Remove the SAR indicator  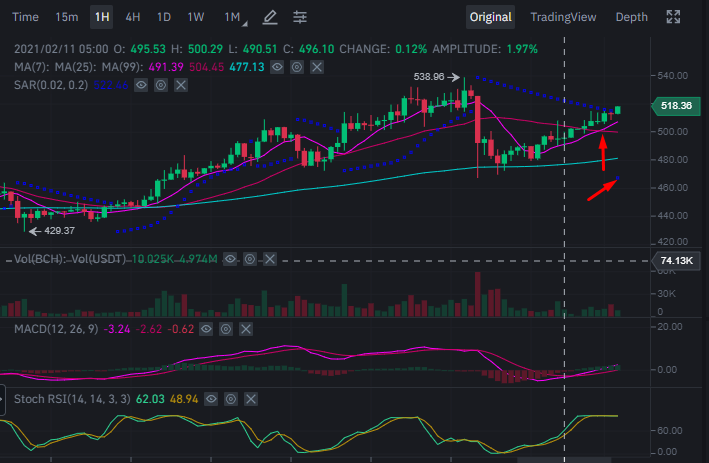point(181,85)
